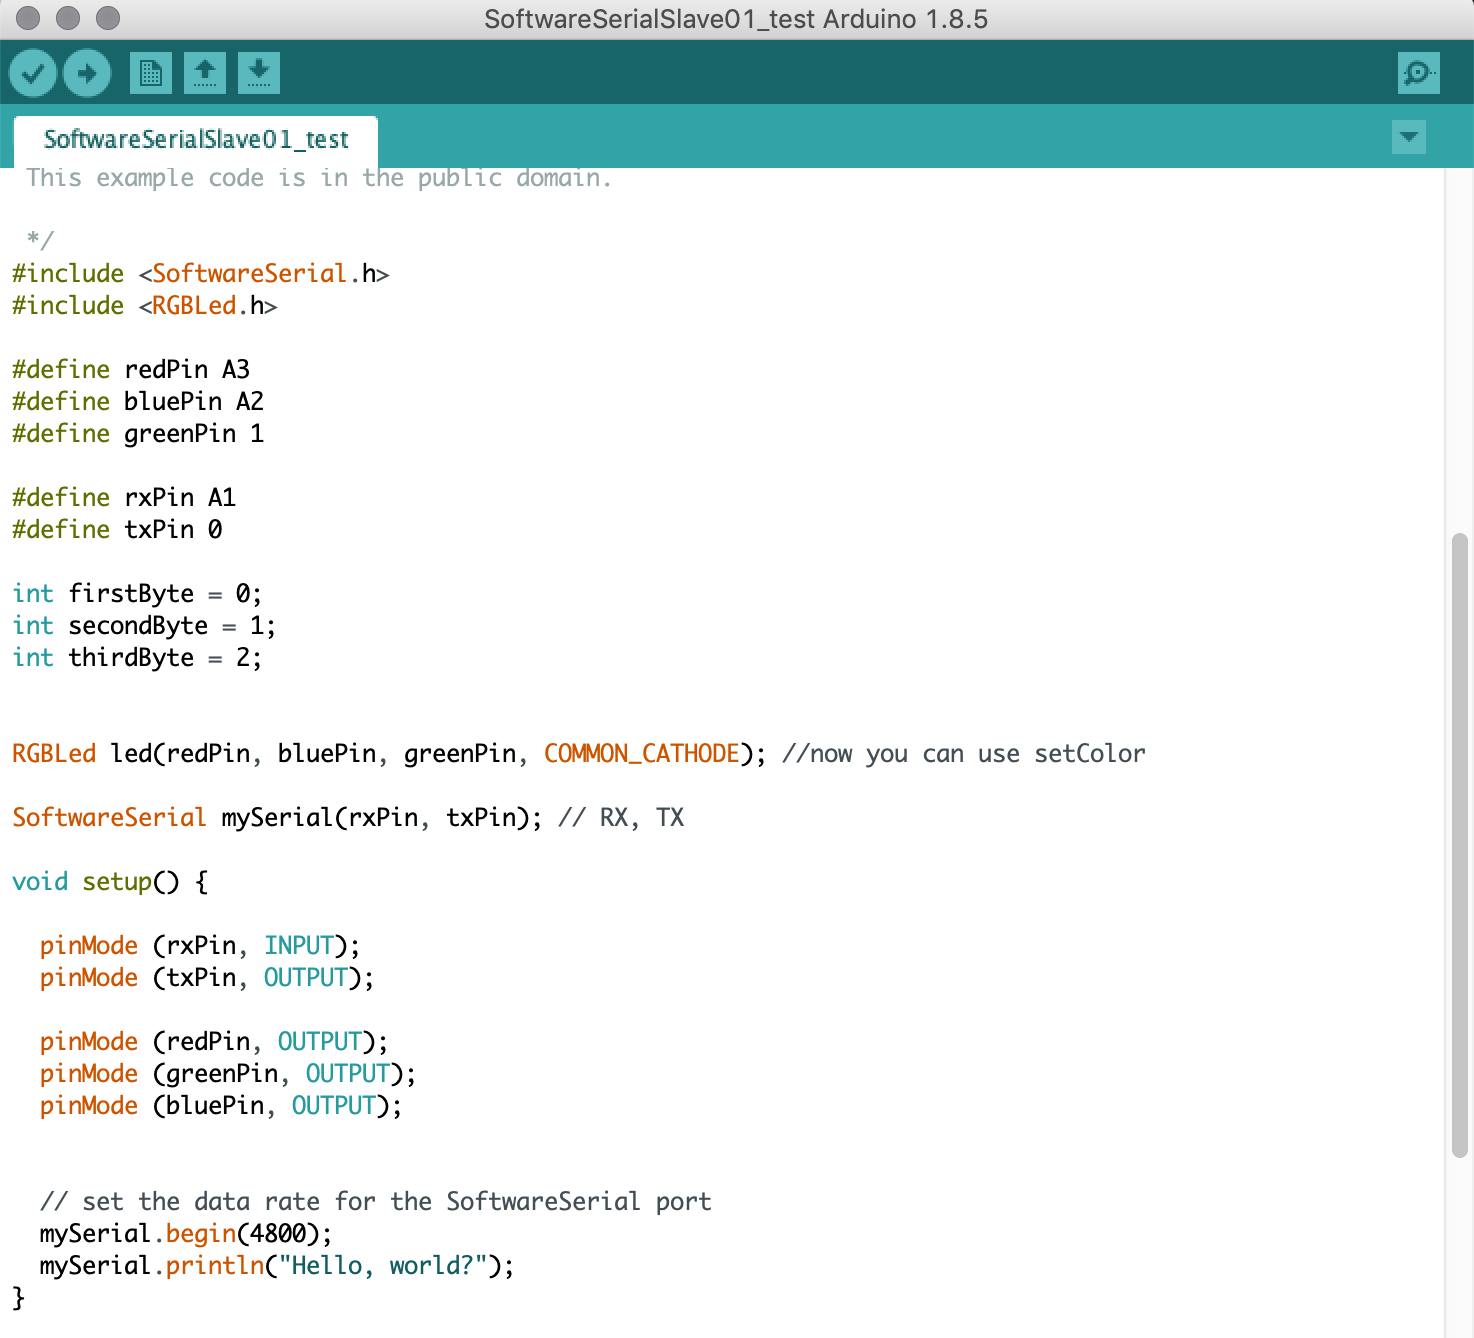The width and height of the screenshot is (1474, 1338).
Task: Place cursor on "#include <RGBLed.h>" line
Action: (x=145, y=306)
